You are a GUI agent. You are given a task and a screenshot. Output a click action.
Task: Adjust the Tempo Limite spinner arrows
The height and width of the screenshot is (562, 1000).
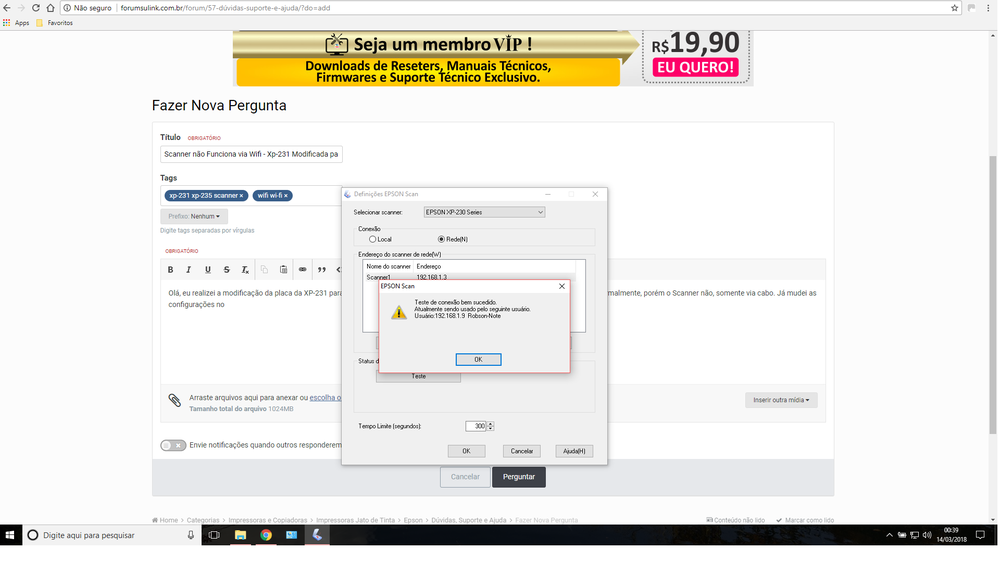490,426
